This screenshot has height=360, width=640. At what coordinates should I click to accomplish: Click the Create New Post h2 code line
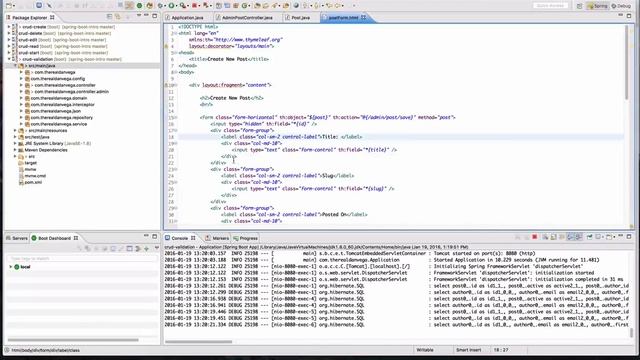pos(231,98)
